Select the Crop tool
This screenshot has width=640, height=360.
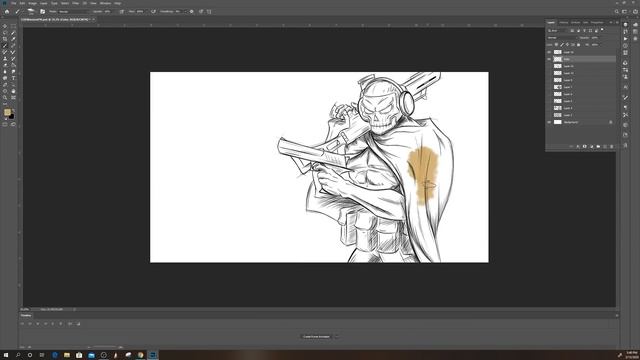(x=5, y=39)
